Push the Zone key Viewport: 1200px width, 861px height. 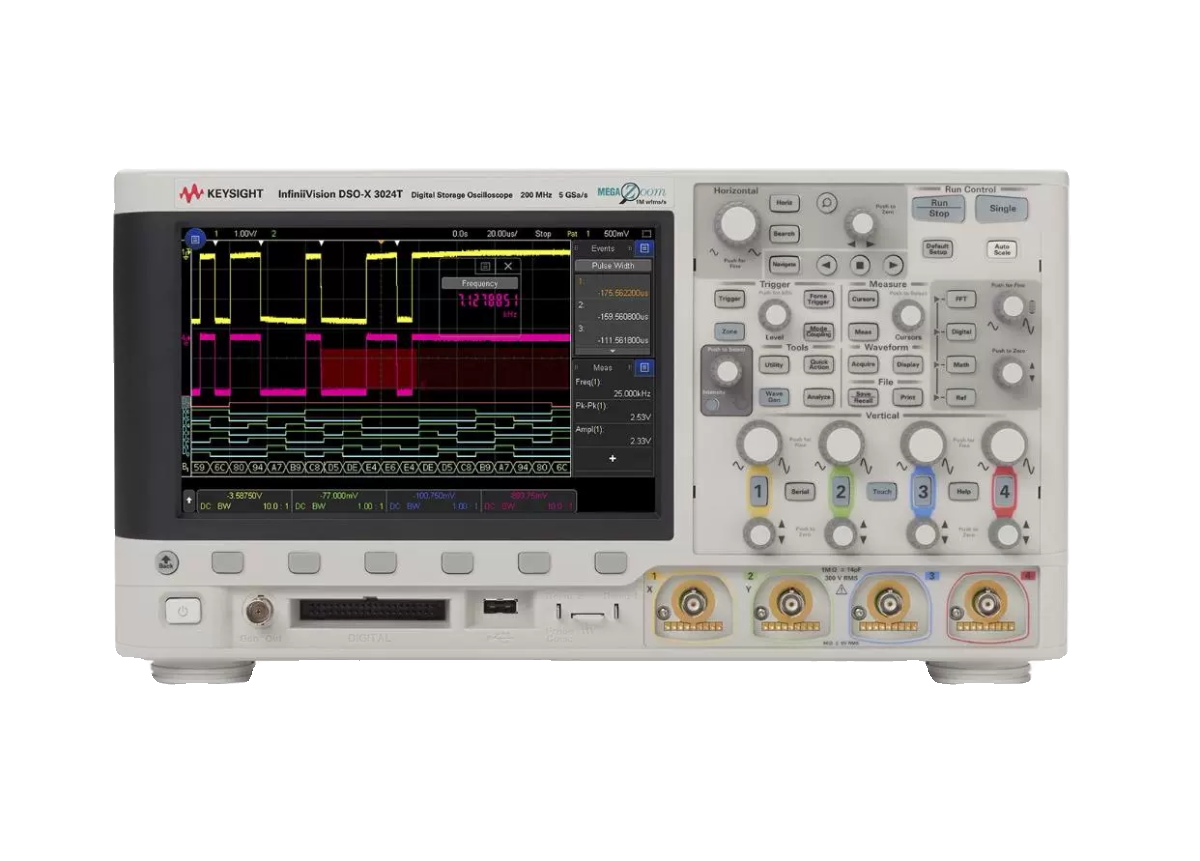pos(729,331)
